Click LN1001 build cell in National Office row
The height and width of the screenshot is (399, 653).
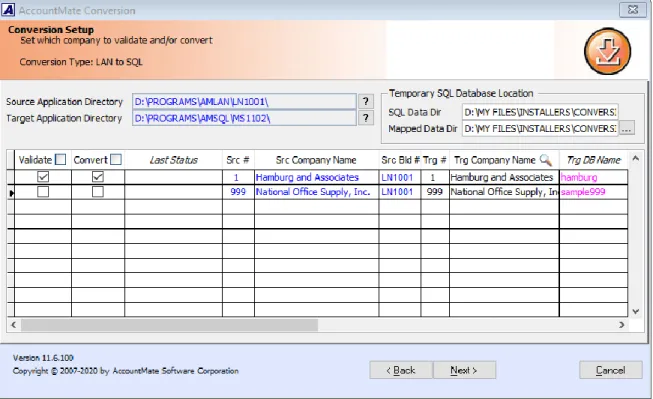point(400,192)
